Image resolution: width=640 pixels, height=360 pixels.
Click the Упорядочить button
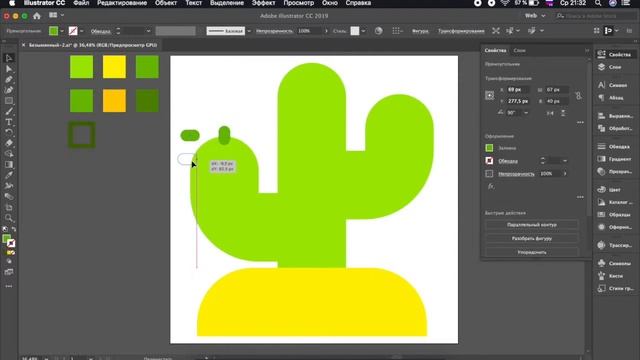531,252
